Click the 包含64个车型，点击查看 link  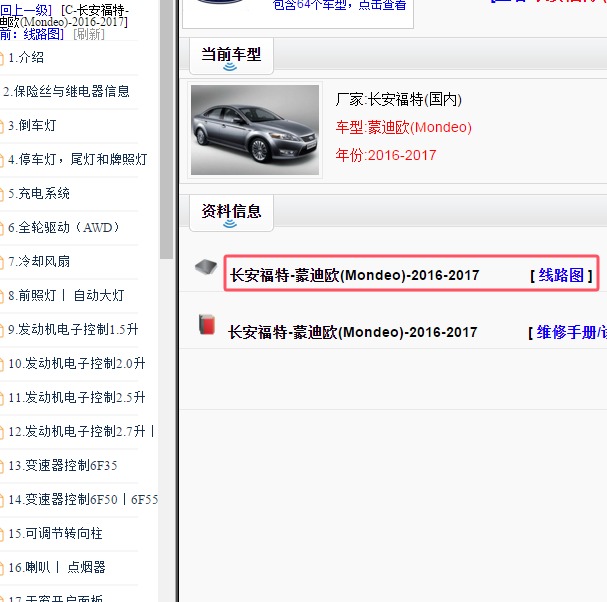tap(340, 5)
